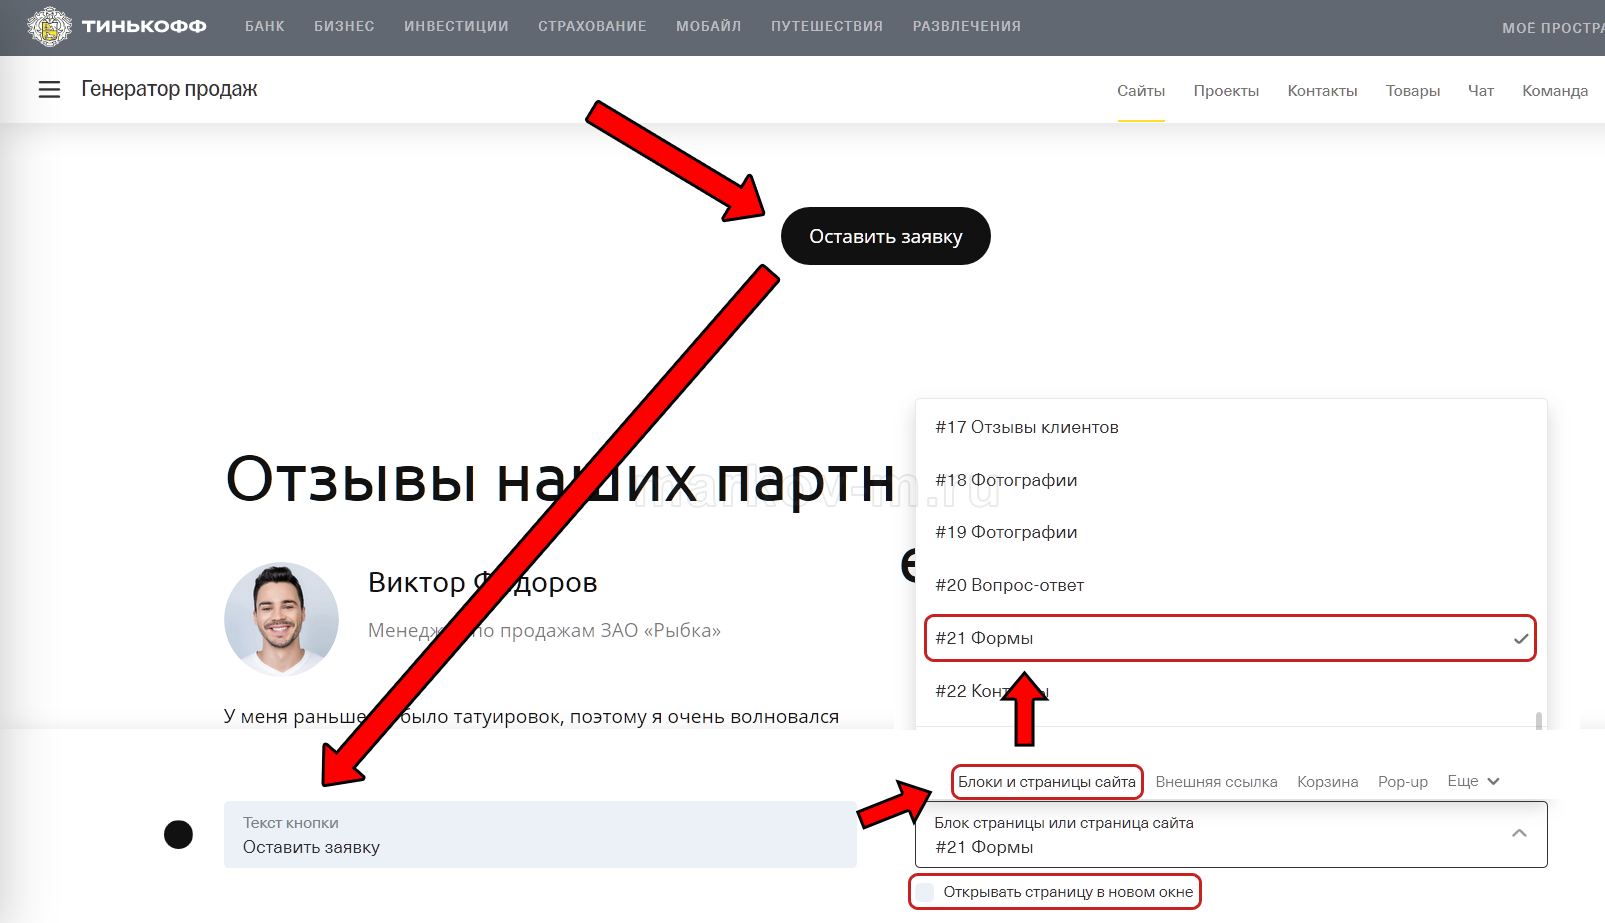Click the dropdown list scrollbar
The image size is (1605, 923).
(1538, 720)
